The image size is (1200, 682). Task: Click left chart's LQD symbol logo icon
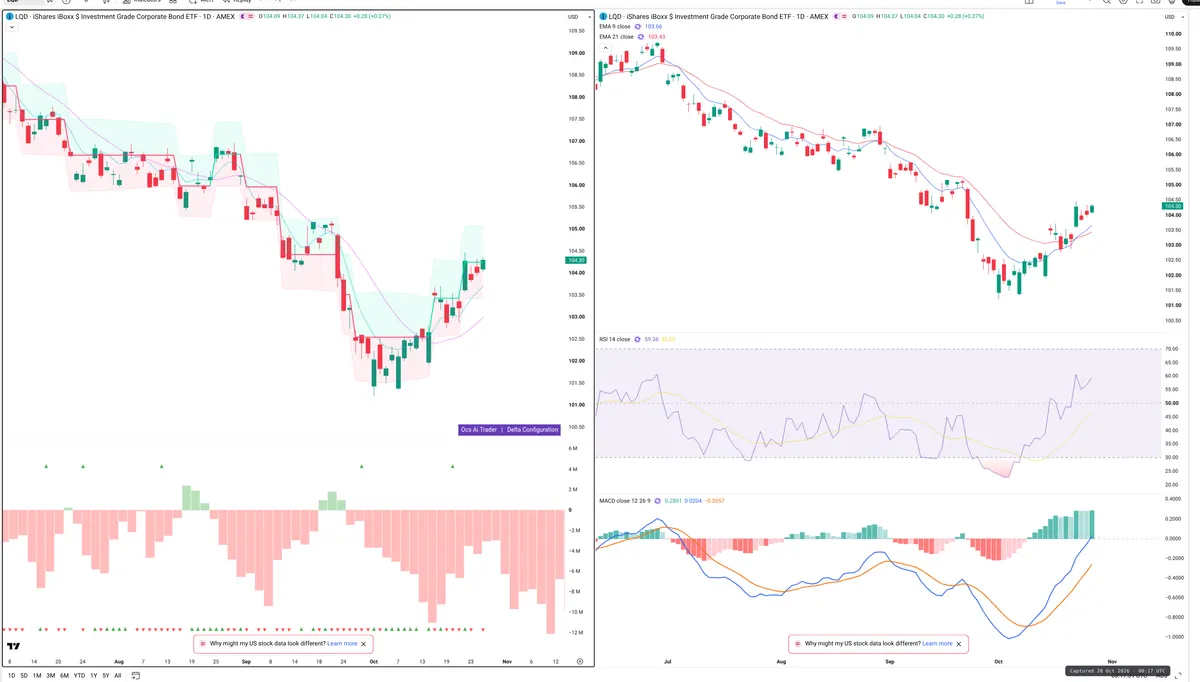tap(9, 17)
